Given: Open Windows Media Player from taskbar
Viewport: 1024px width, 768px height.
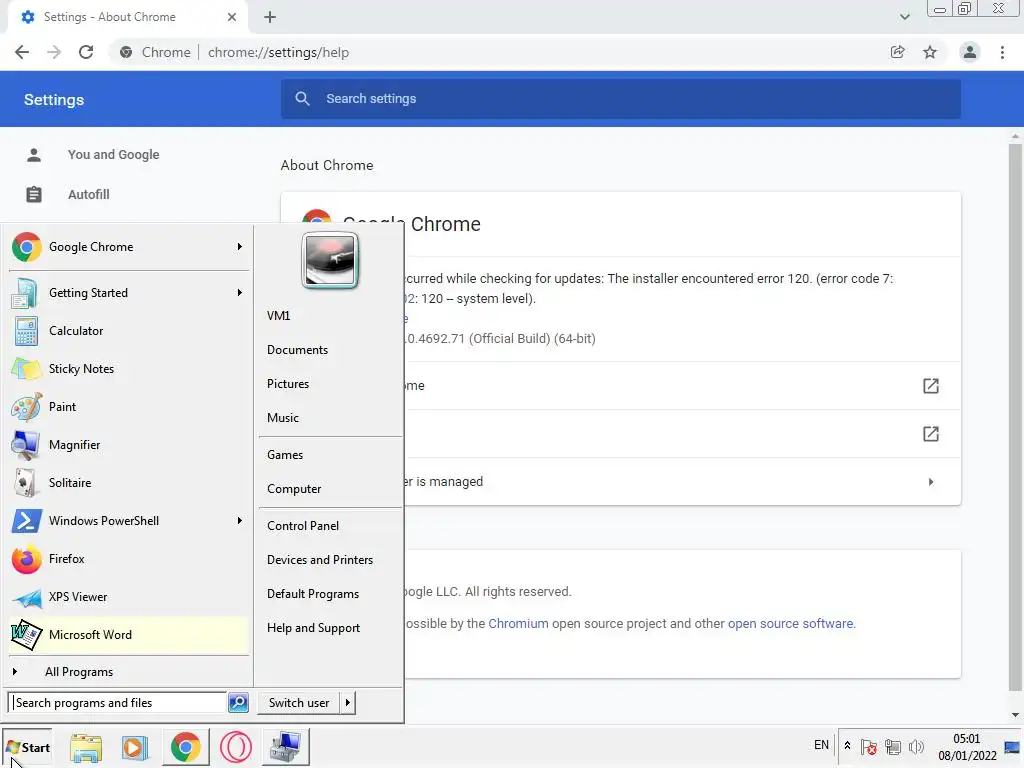Looking at the screenshot, I should [135, 747].
